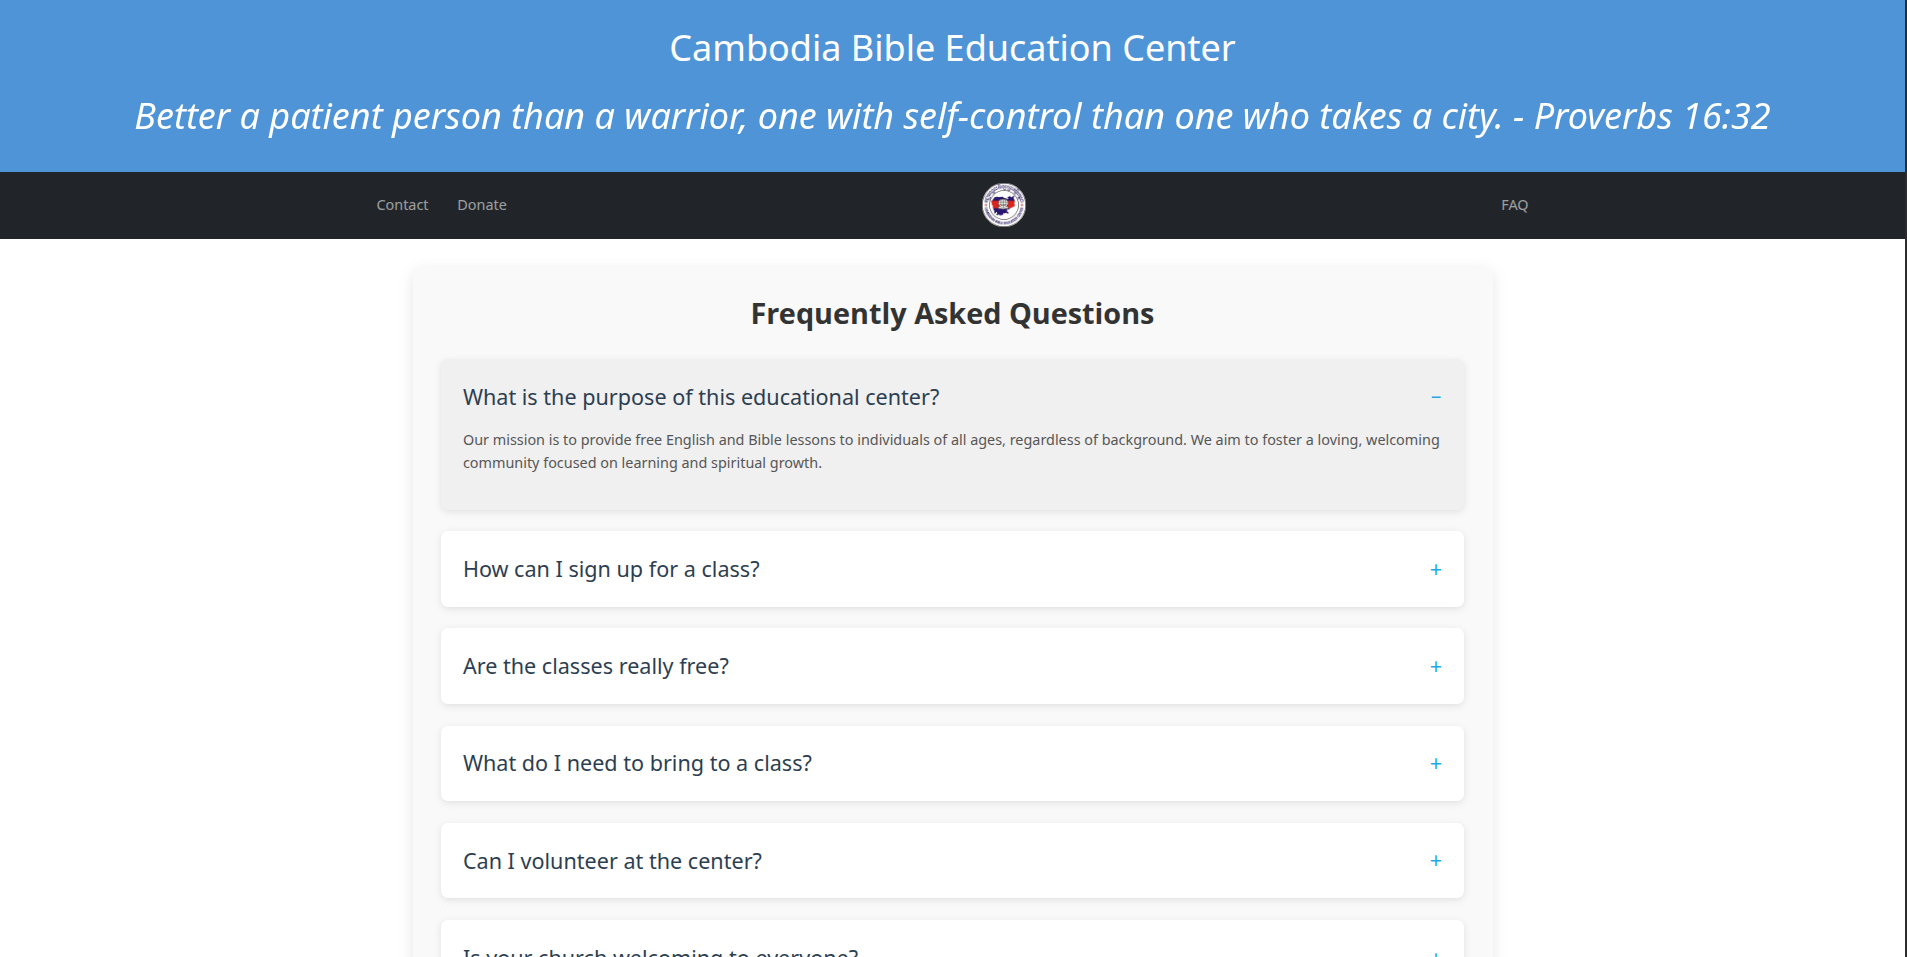Expand 'Can I volunteer at the center?'
Screen dimensions: 1907x957
pyautogui.click(x=612, y=861)
